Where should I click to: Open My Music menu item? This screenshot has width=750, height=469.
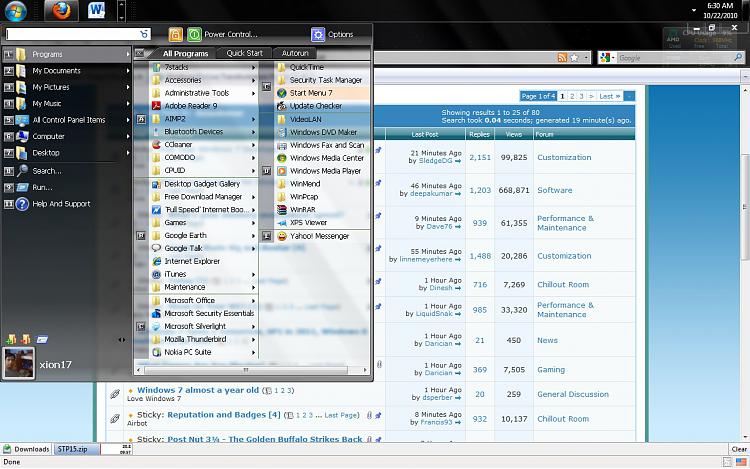46,104
